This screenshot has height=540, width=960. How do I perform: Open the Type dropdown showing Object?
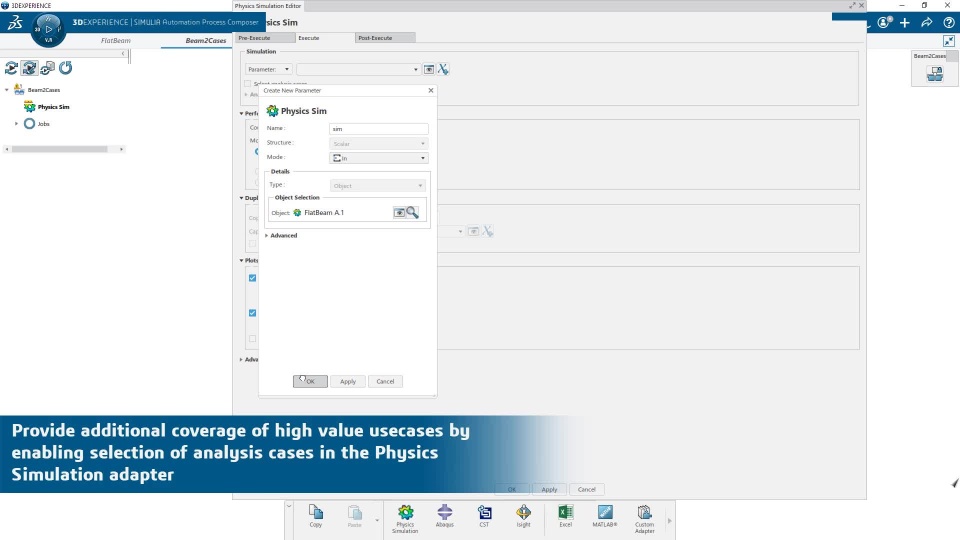[x=378, y=186]
